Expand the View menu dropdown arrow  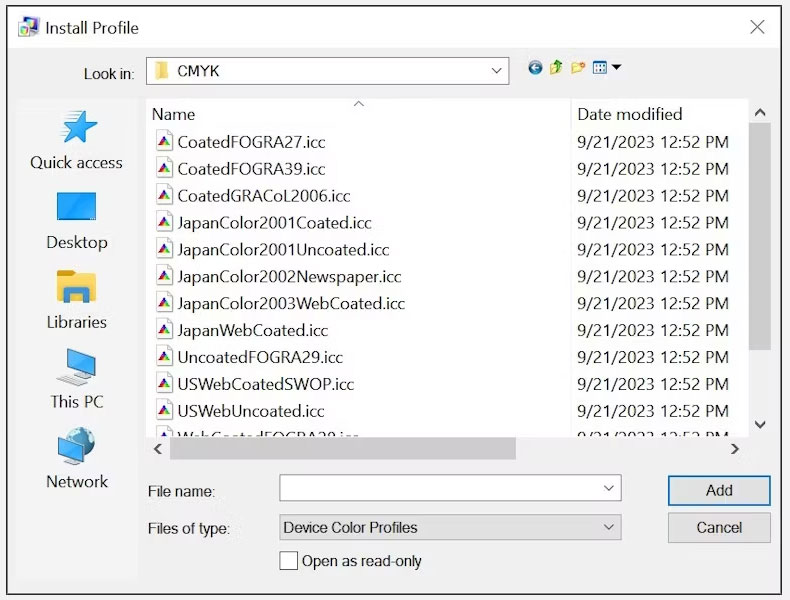click(616, 67)
